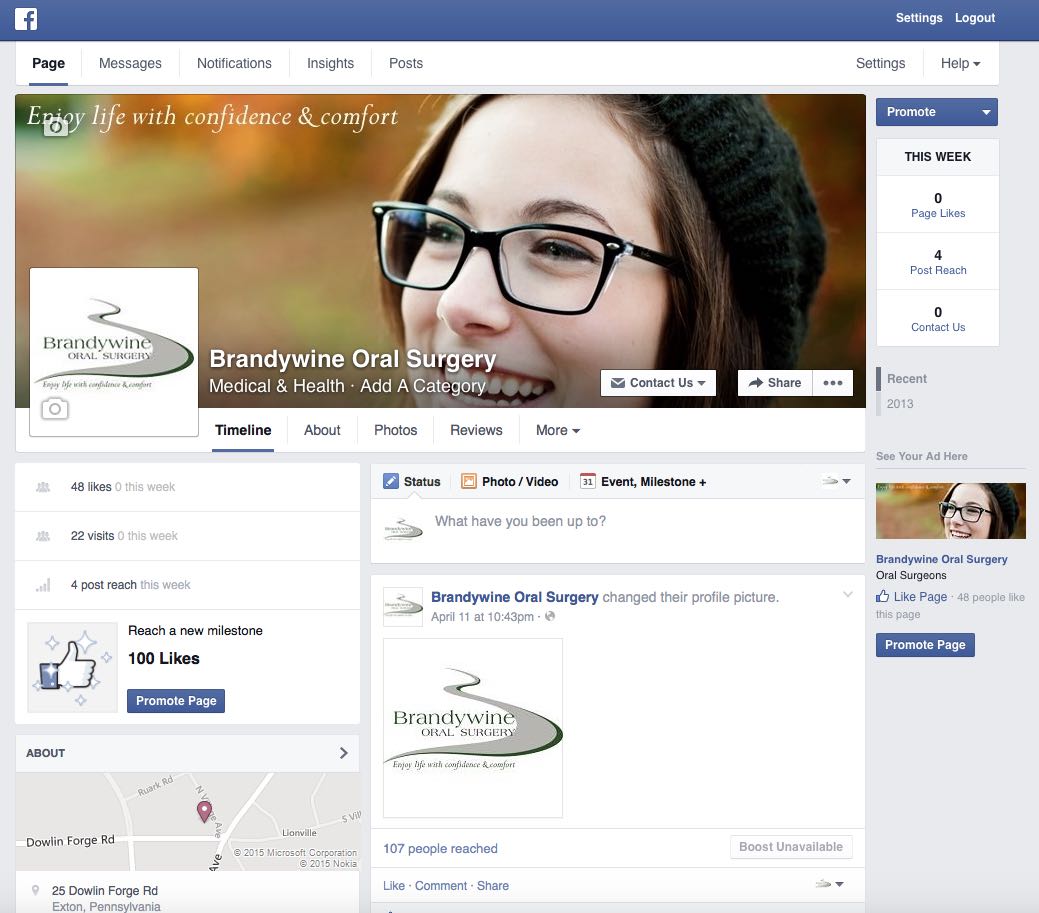This screenshot has height=913, width=1039.
Task: Expand the ABOUT section arrow
Action: (343, 753)
